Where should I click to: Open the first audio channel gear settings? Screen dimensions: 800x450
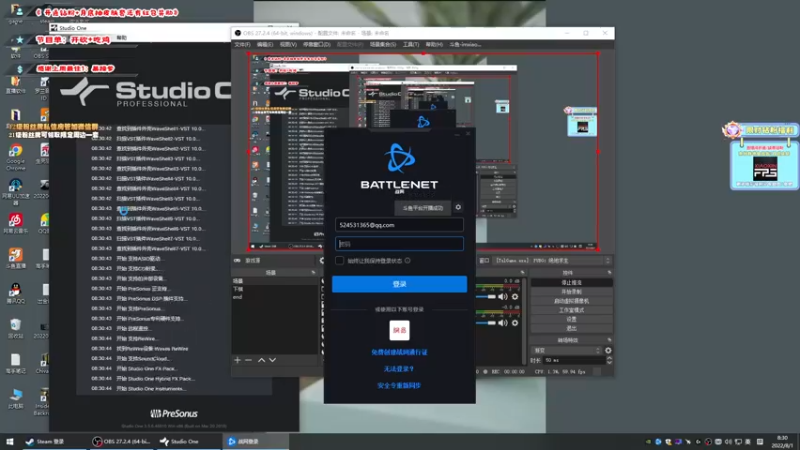(515, 296)
